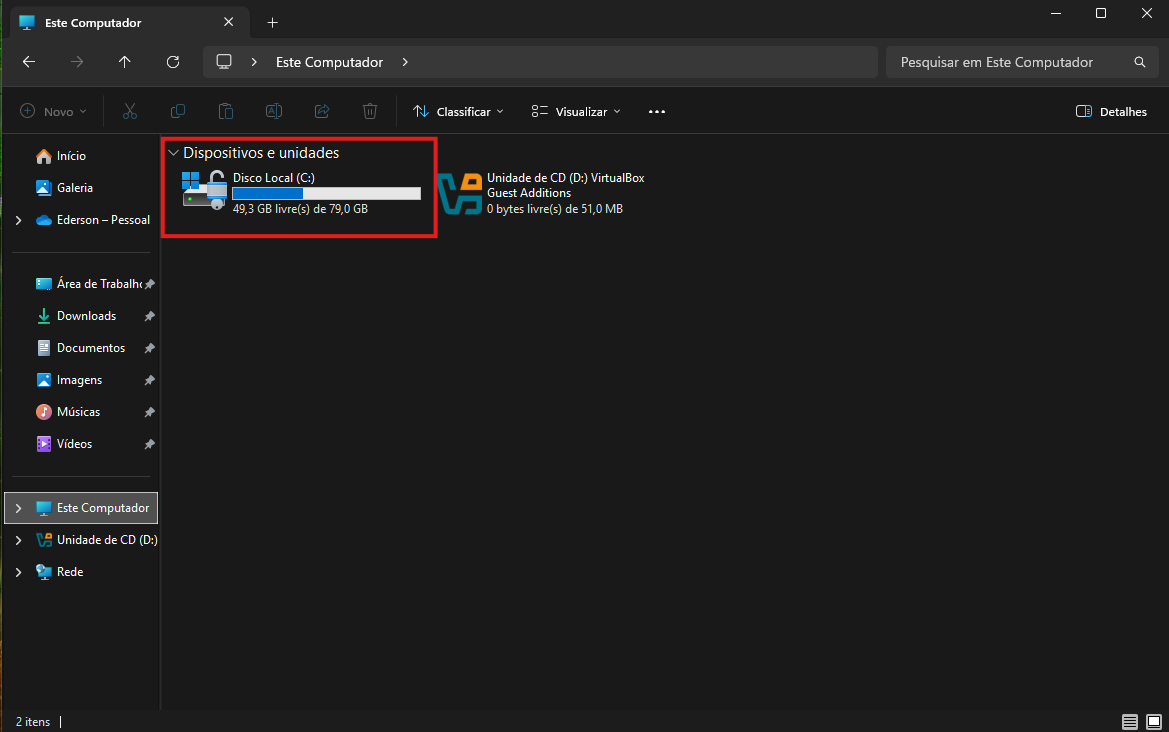Select the VirtualBox CD drive (D:) icon

(x=460, y=194)
